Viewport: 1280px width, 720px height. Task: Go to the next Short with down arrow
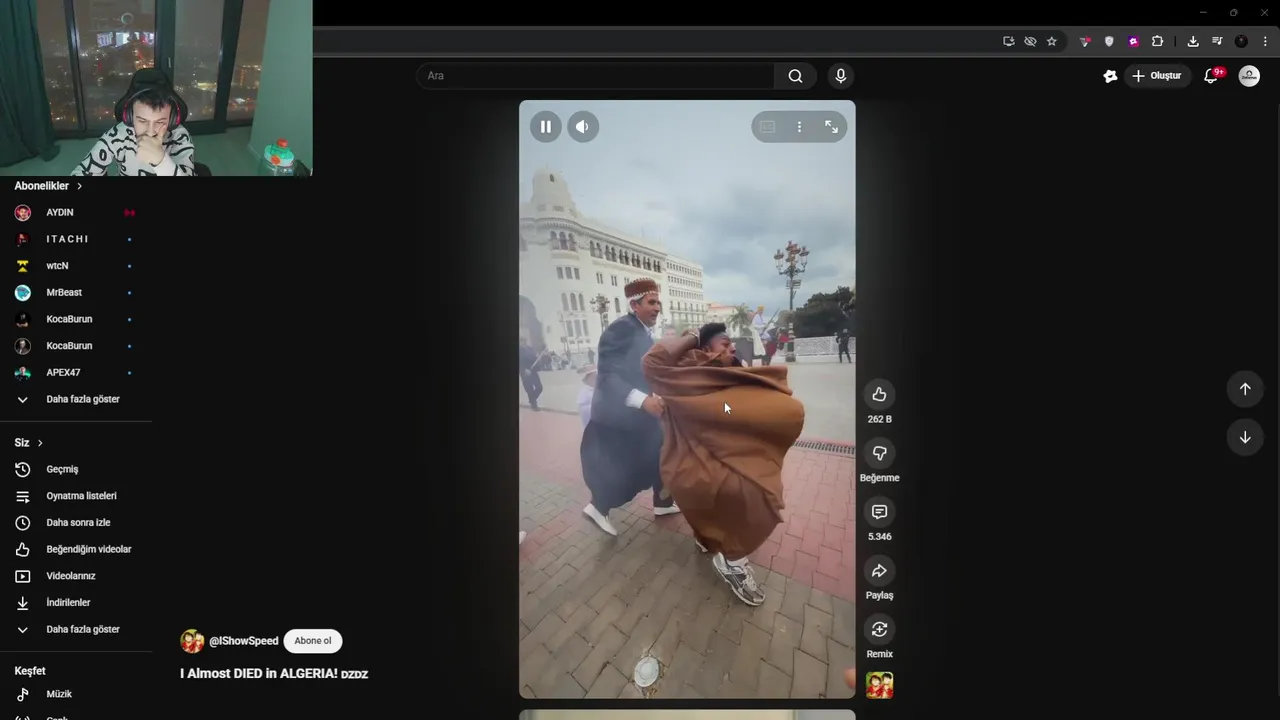tap(1245, 437)
